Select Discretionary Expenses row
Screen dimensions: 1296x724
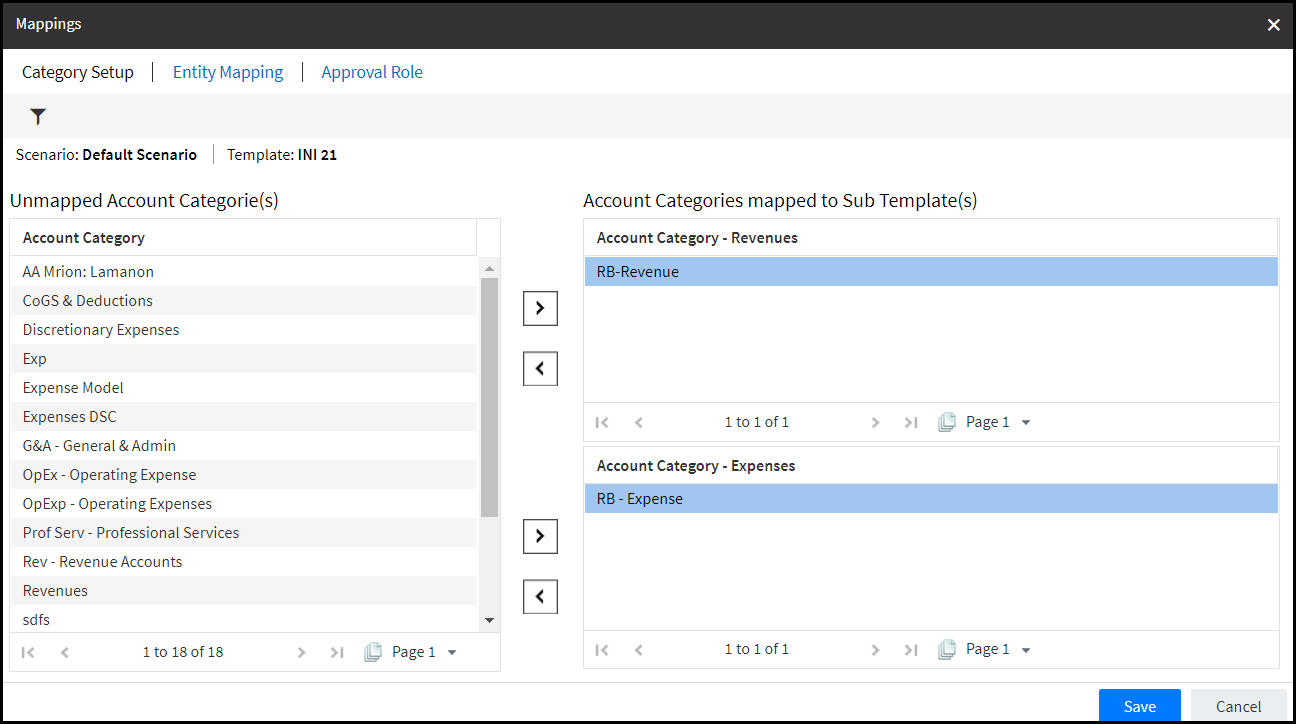click(x=244, y=330)
